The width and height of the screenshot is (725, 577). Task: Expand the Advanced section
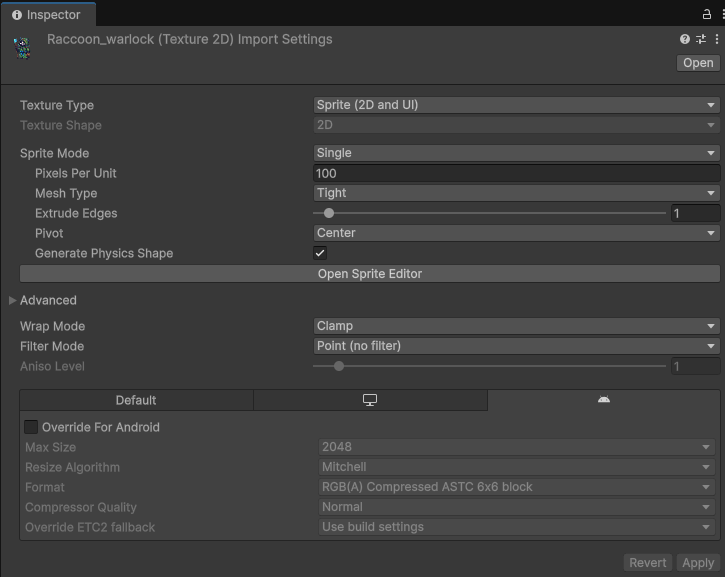point(12,301)
